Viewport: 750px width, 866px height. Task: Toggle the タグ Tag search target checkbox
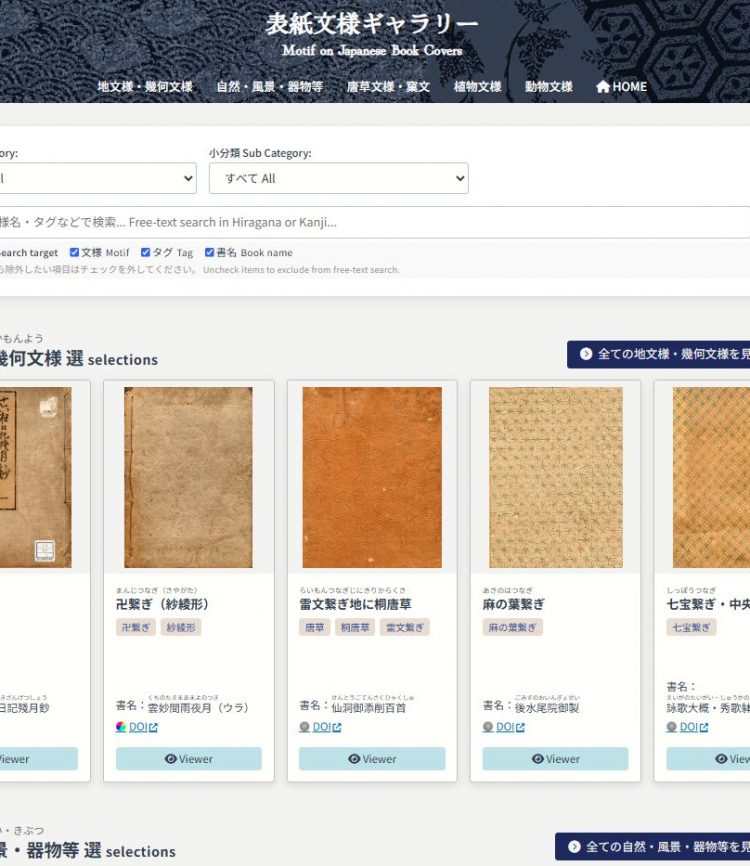[x=145, y=252]
